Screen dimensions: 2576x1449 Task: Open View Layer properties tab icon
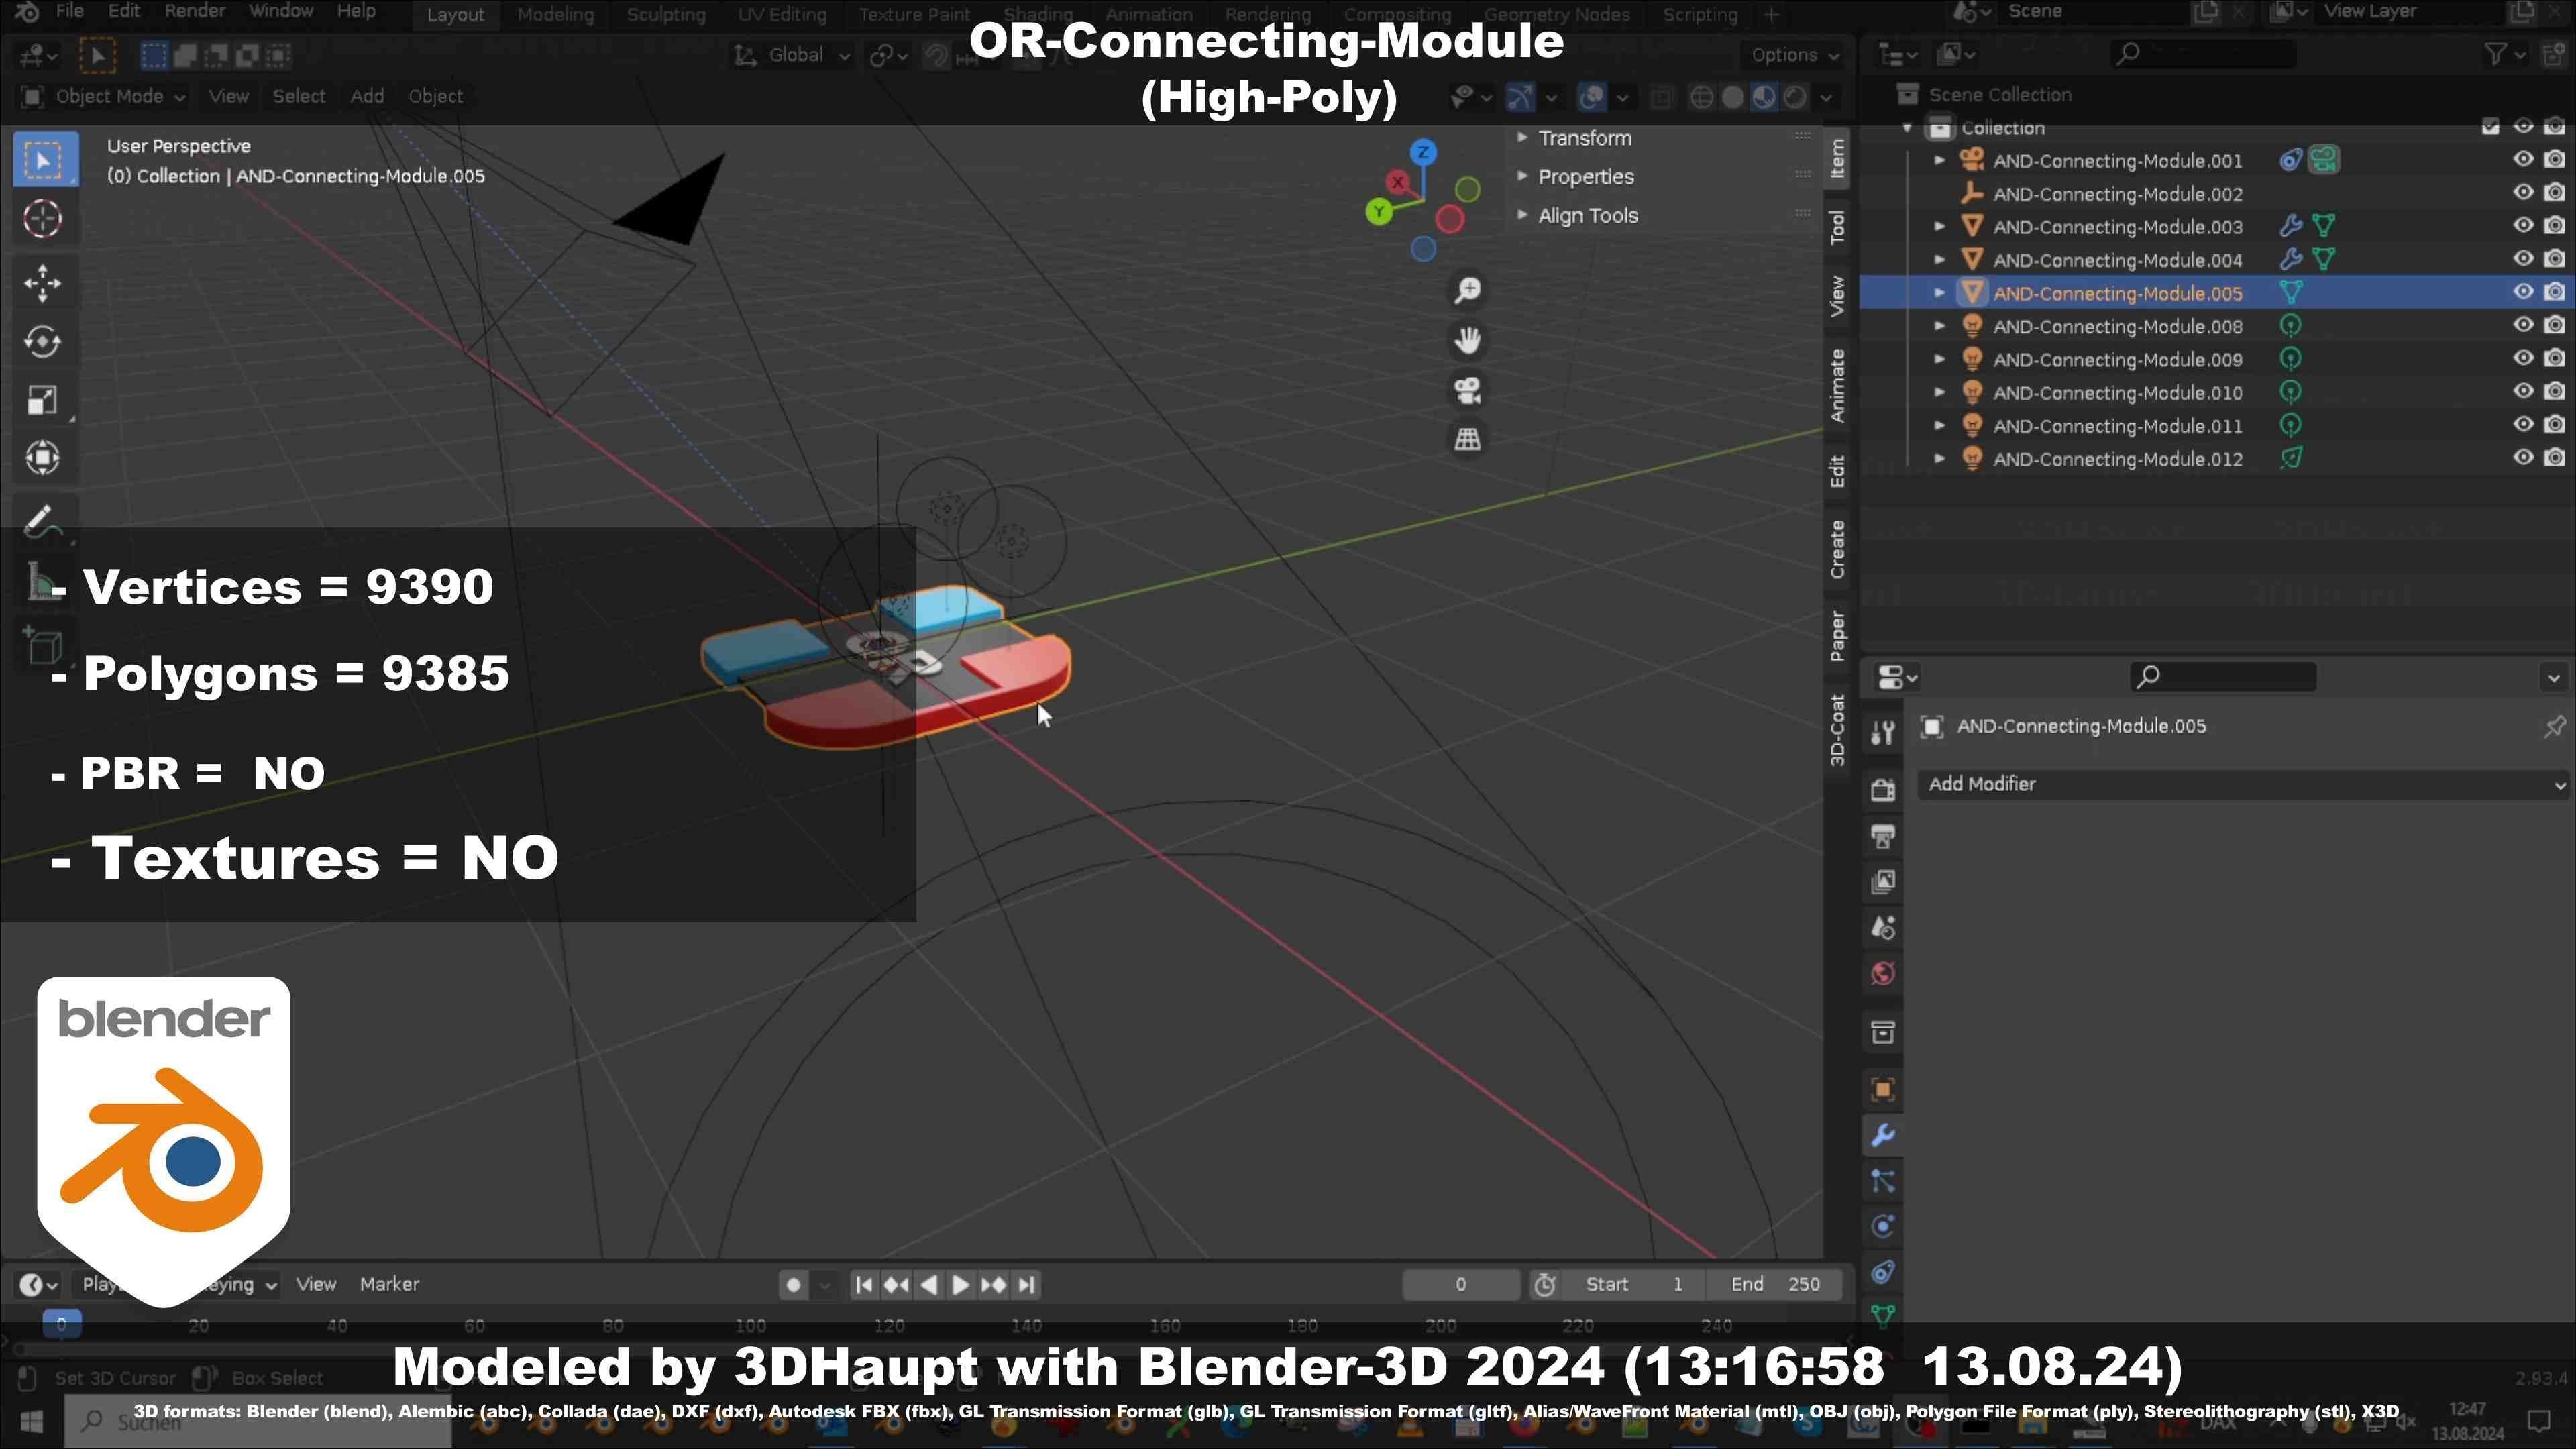[x=1883, y=881]
